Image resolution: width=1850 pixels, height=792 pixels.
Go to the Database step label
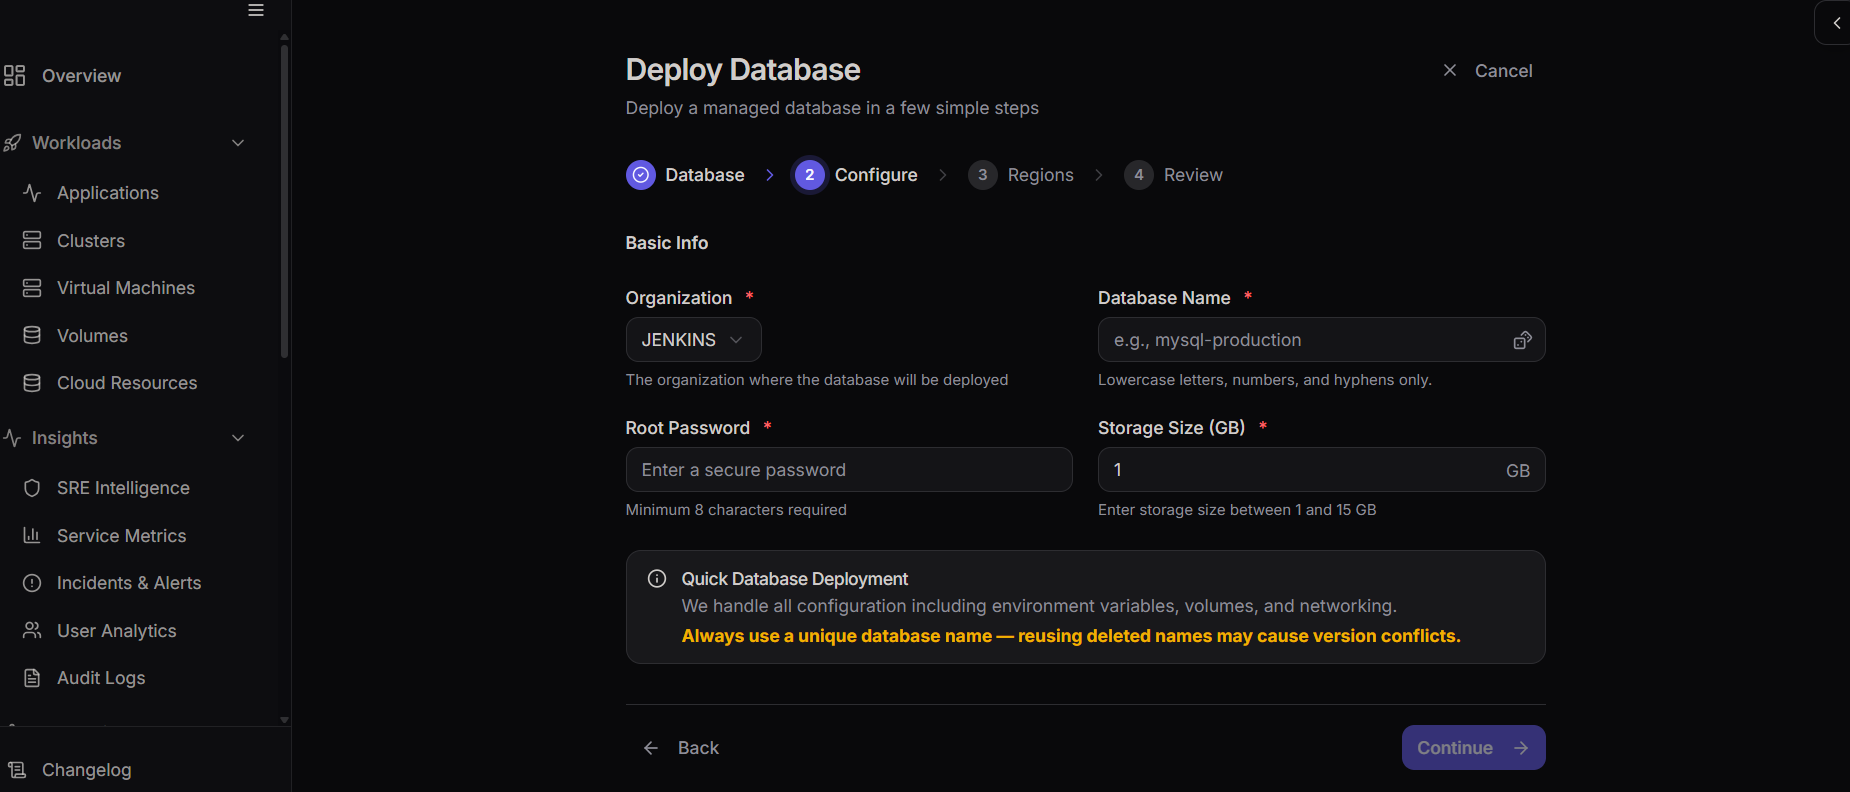[705, 175]
